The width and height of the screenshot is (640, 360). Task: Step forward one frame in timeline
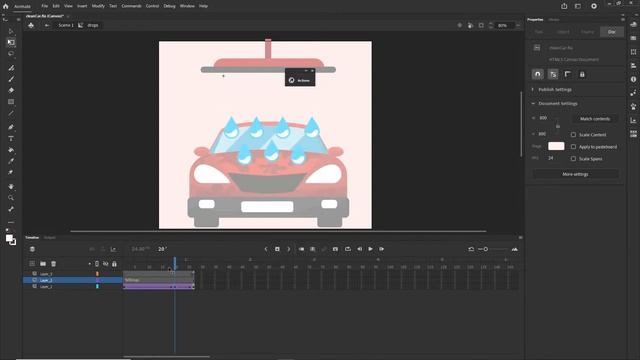[x=382, y=249]
